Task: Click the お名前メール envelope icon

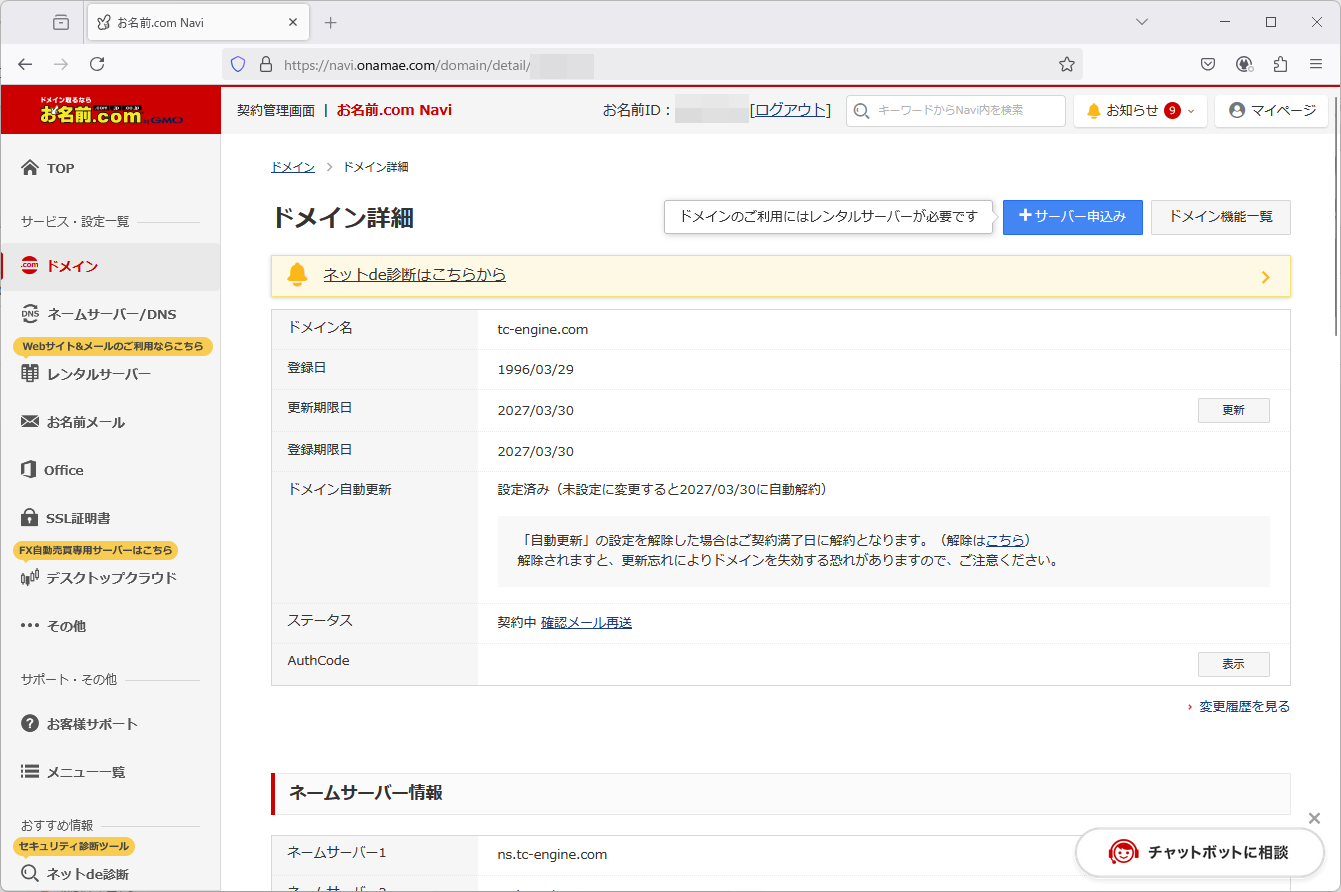Action: pos(30,422)
